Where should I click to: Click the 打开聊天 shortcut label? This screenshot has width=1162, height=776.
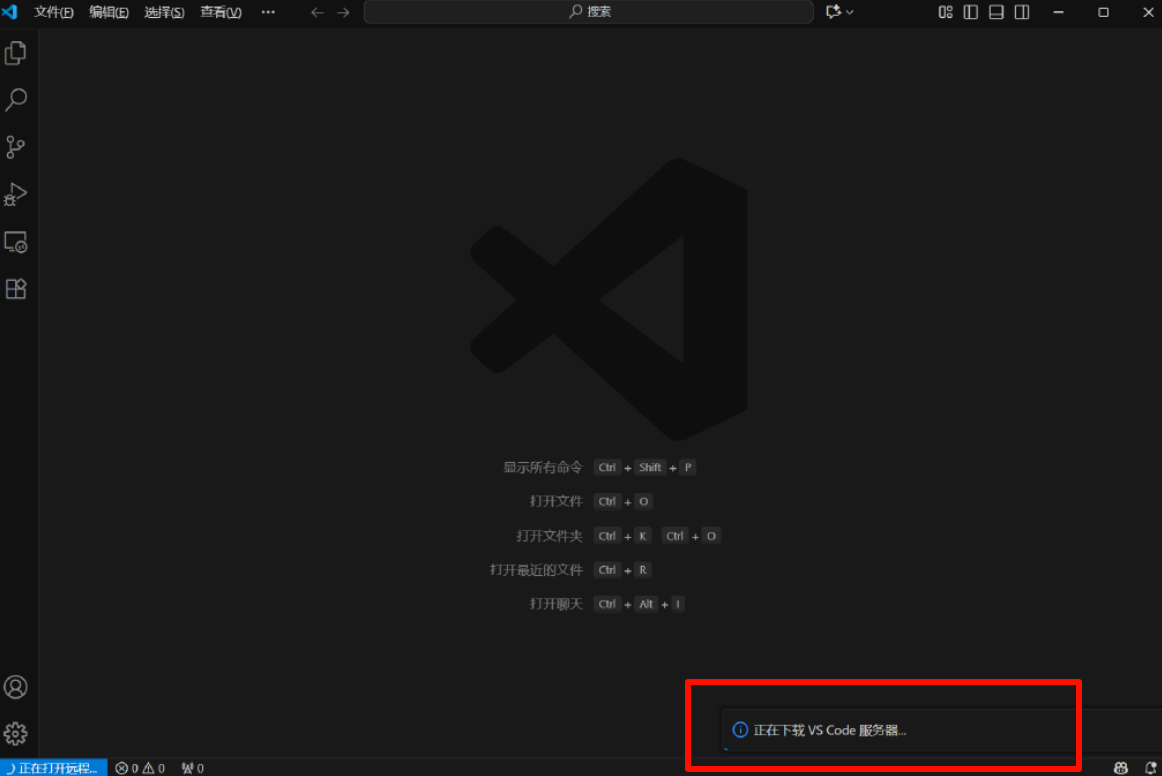pyautogui.click(x=557, y=604)
